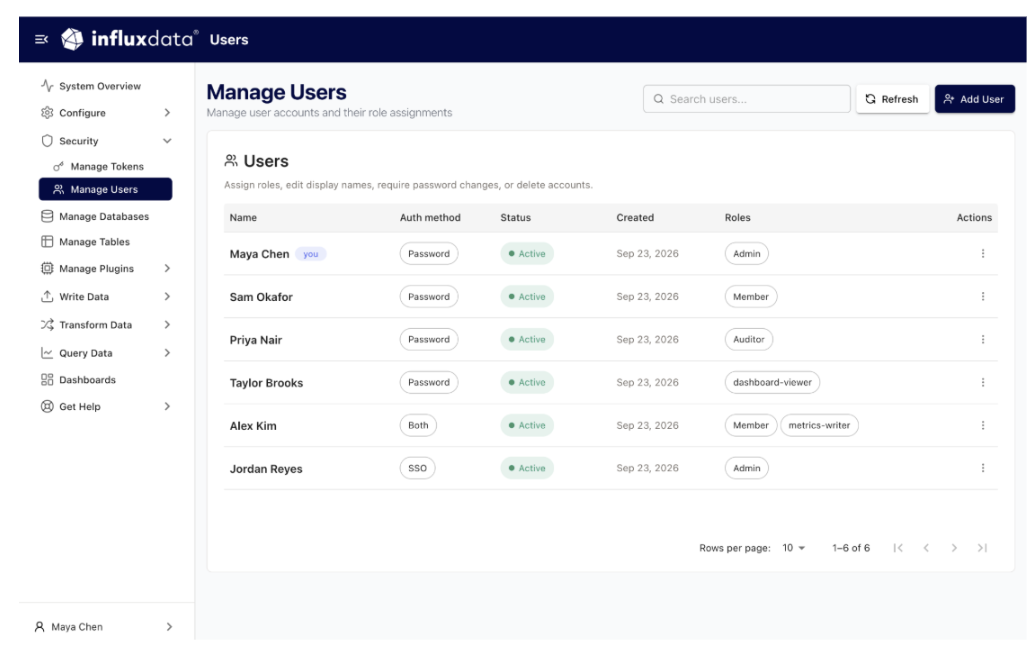Viewport: 1032px width, 650px height.
Task: Click the Get Help lifebuoy icon
Action: point(47,407)
